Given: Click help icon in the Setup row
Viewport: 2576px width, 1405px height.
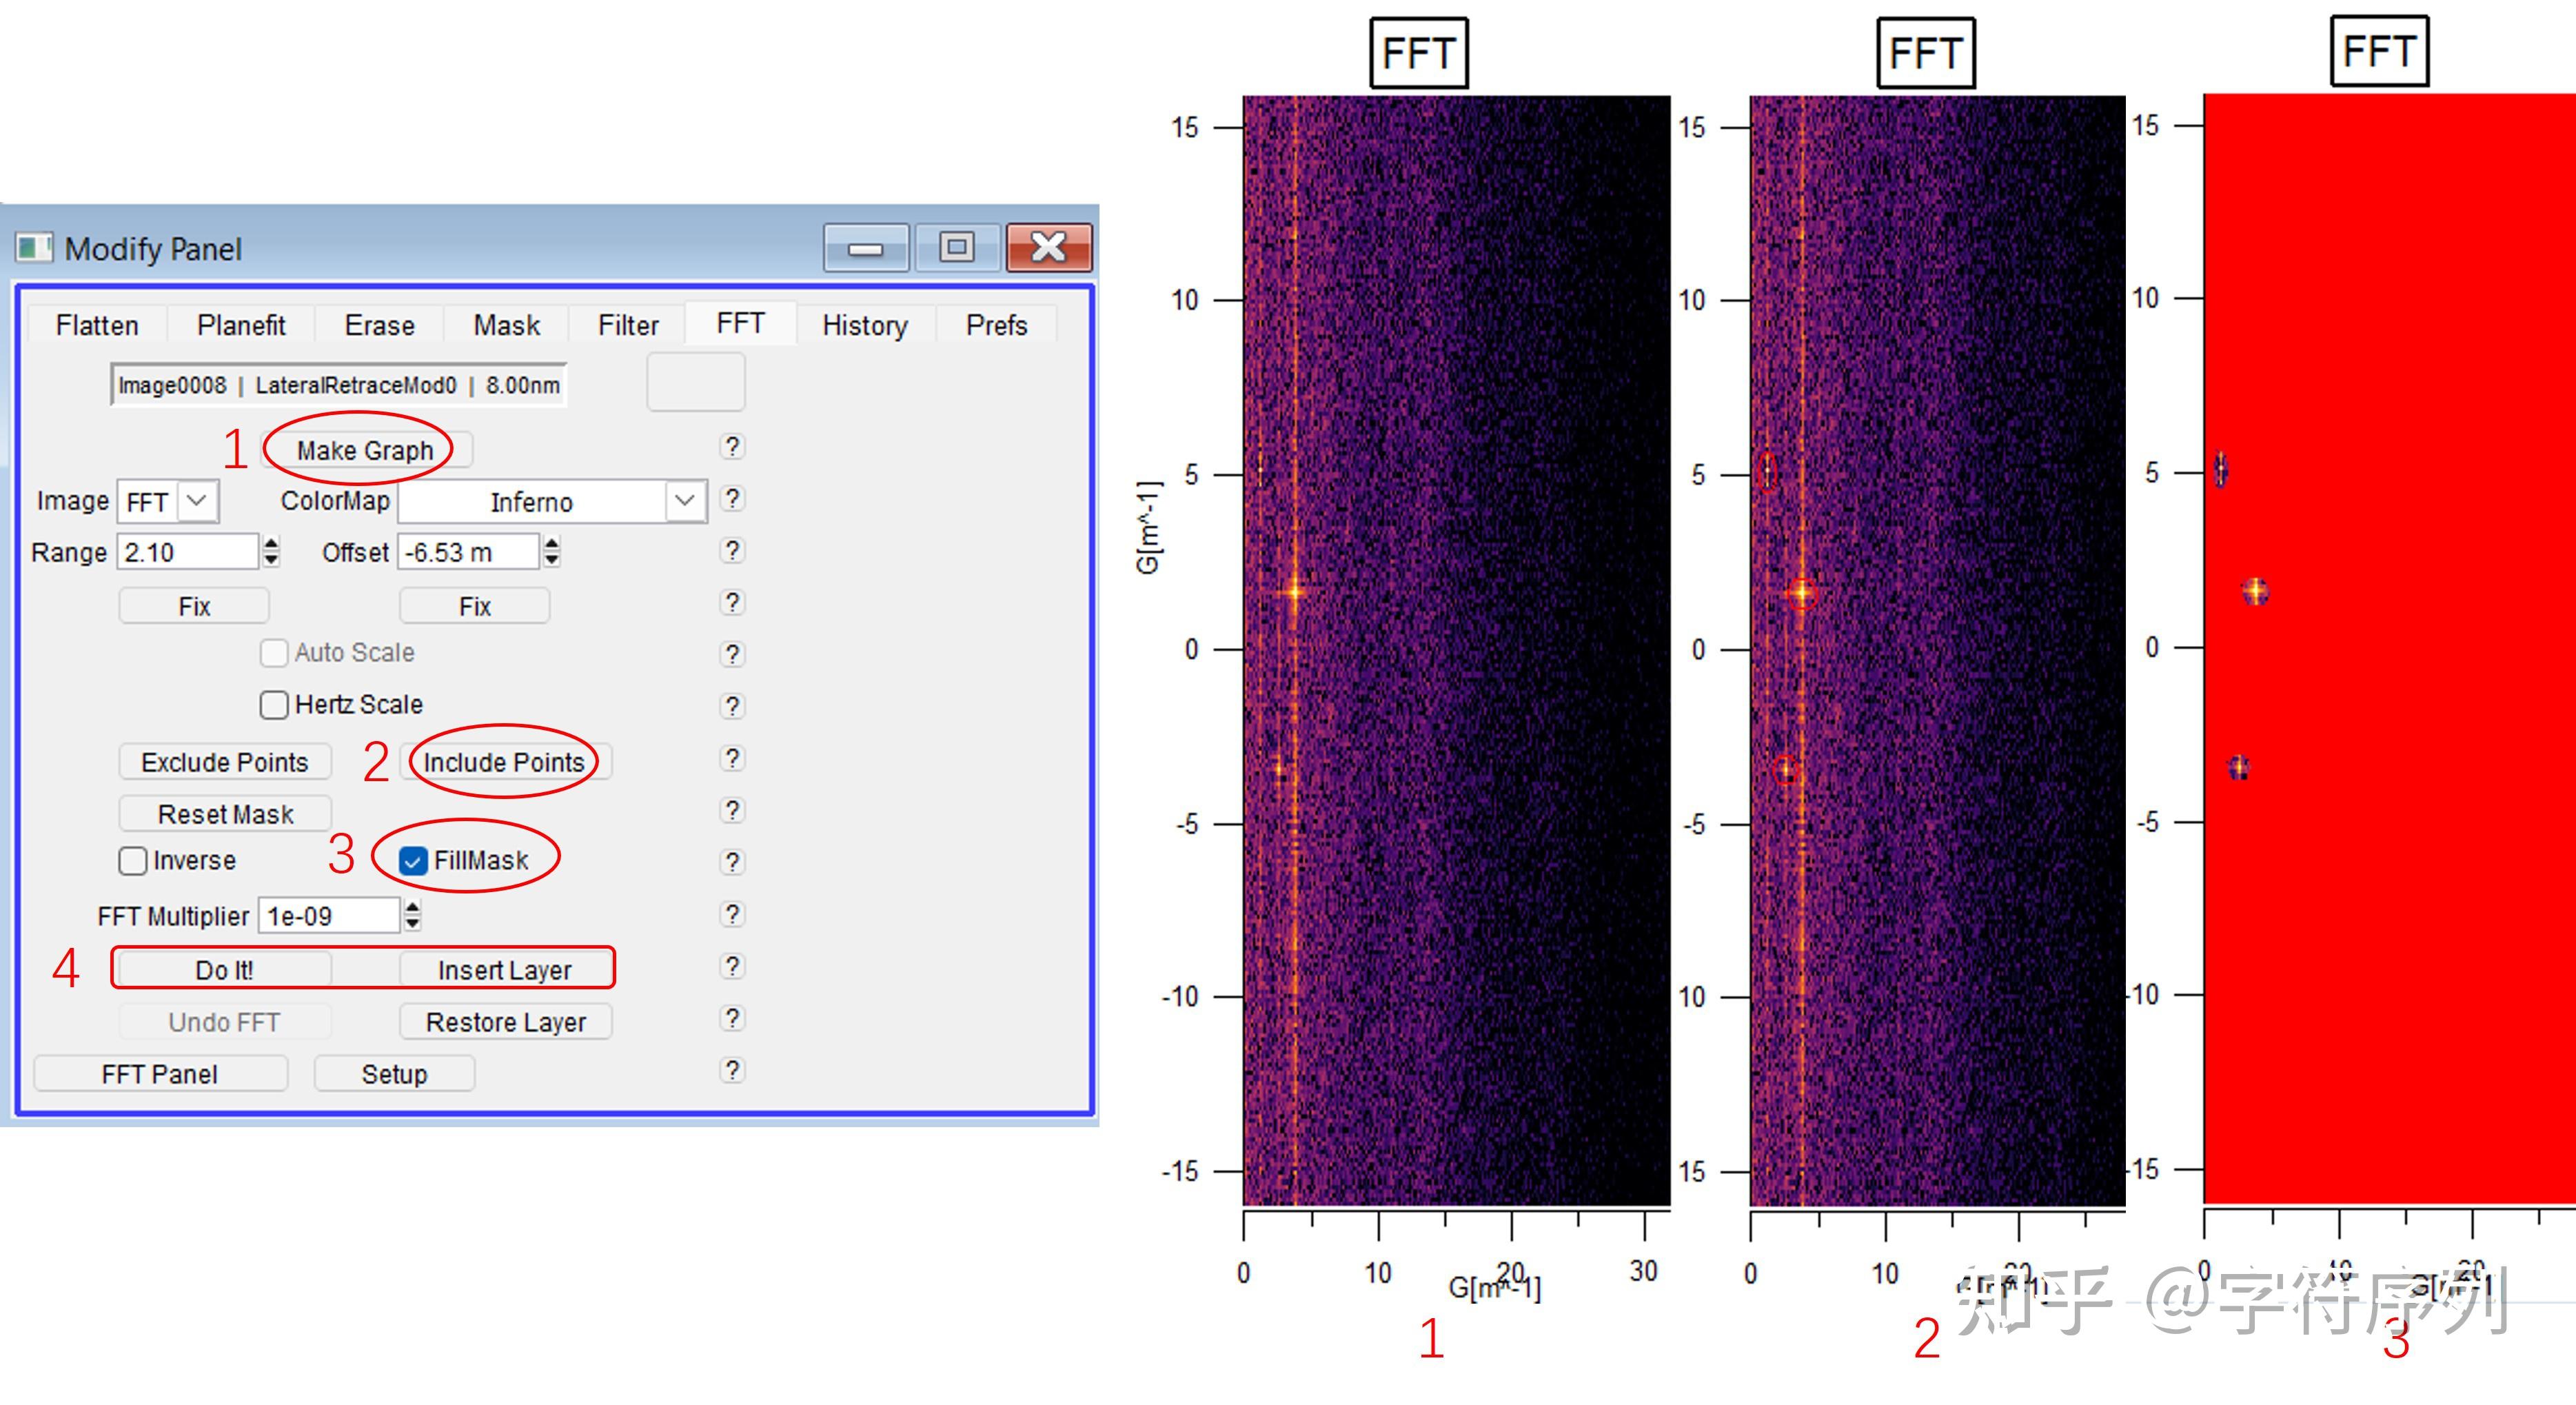Looking at the screenshot, I should tap(732, 1070).
